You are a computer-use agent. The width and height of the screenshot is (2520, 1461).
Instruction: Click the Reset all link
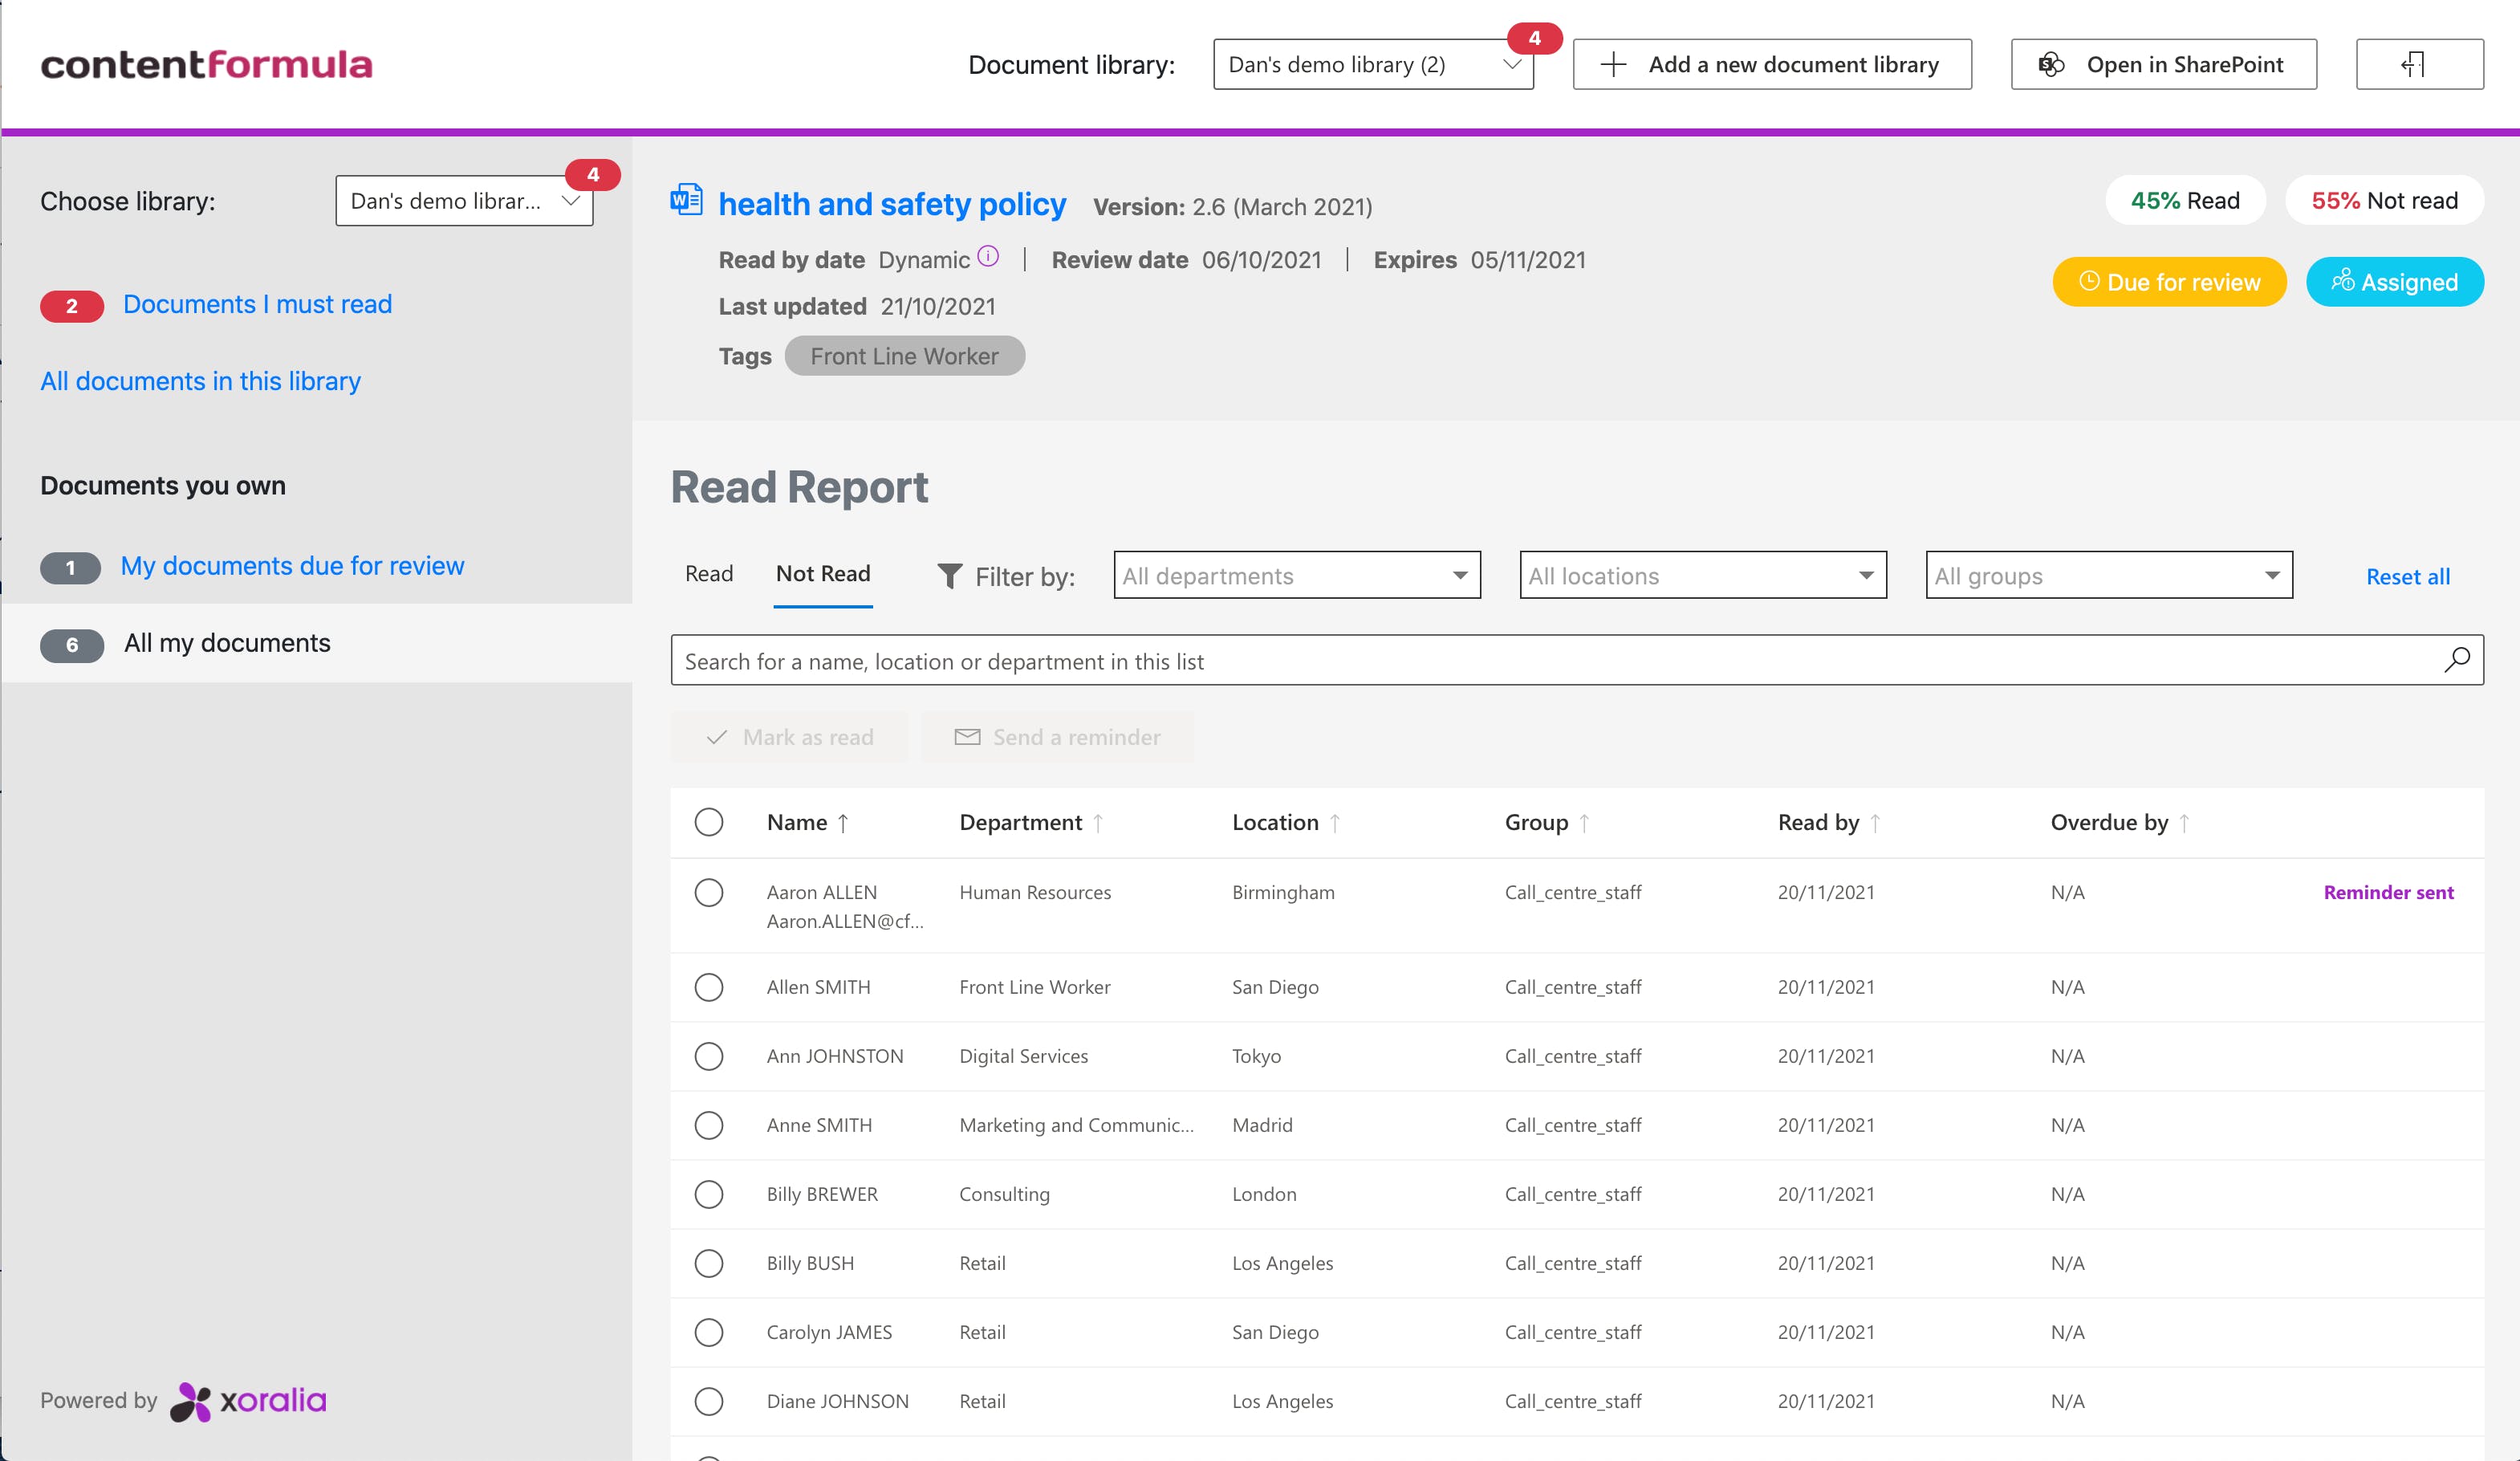[2407, 577]
